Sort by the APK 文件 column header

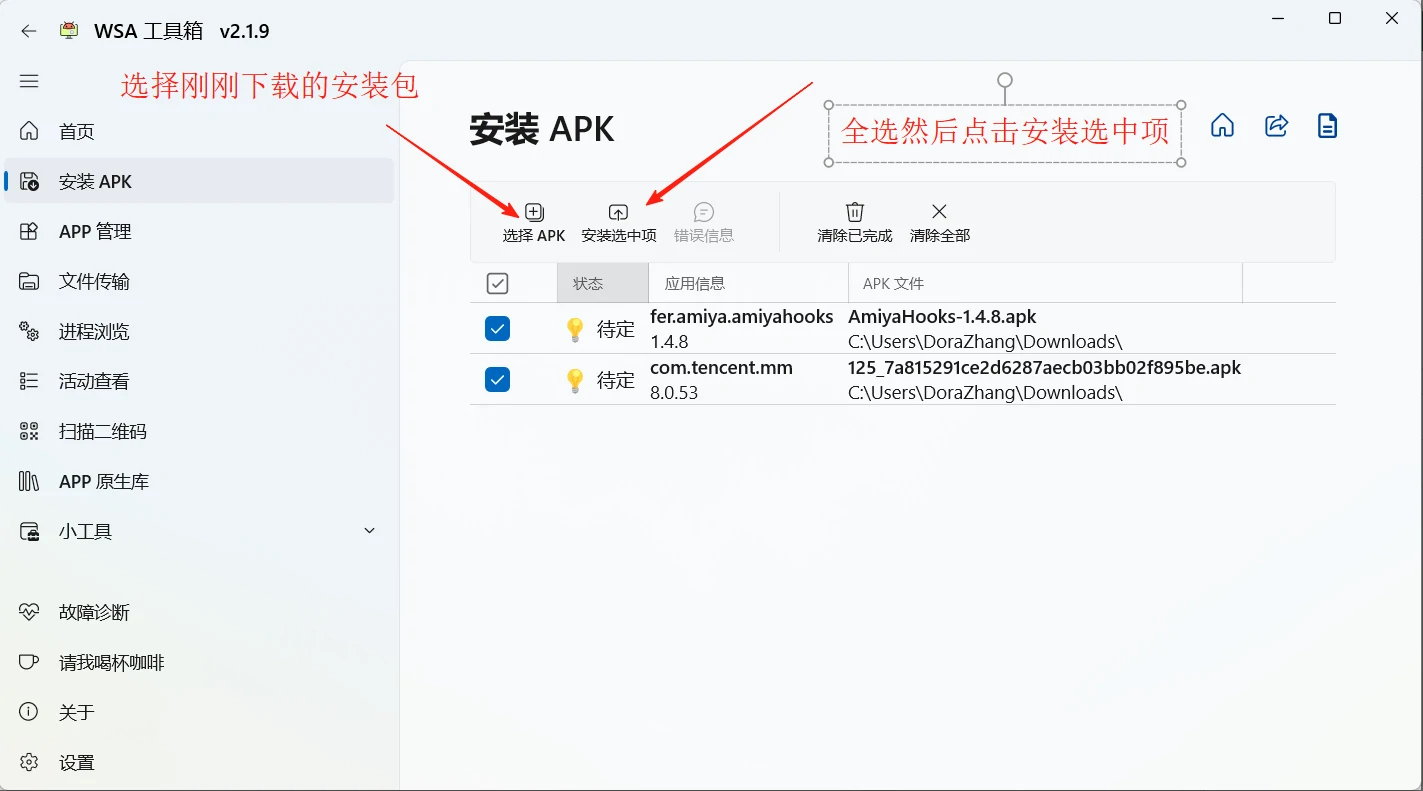coord(1044,284)
